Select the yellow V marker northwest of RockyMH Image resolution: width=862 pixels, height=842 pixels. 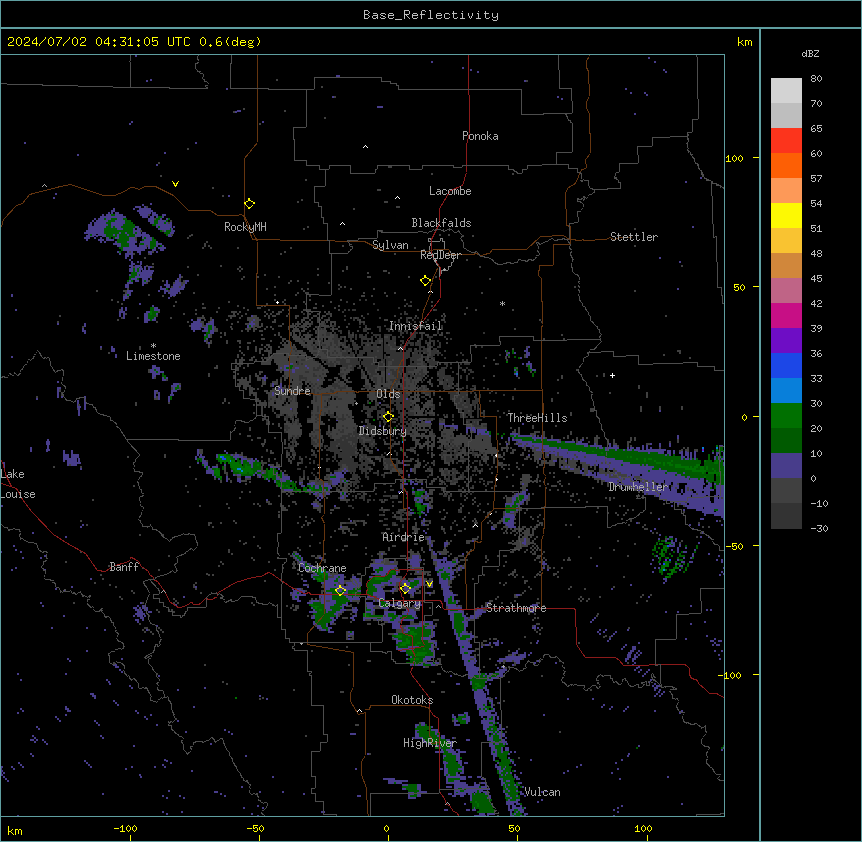point(175,184)
